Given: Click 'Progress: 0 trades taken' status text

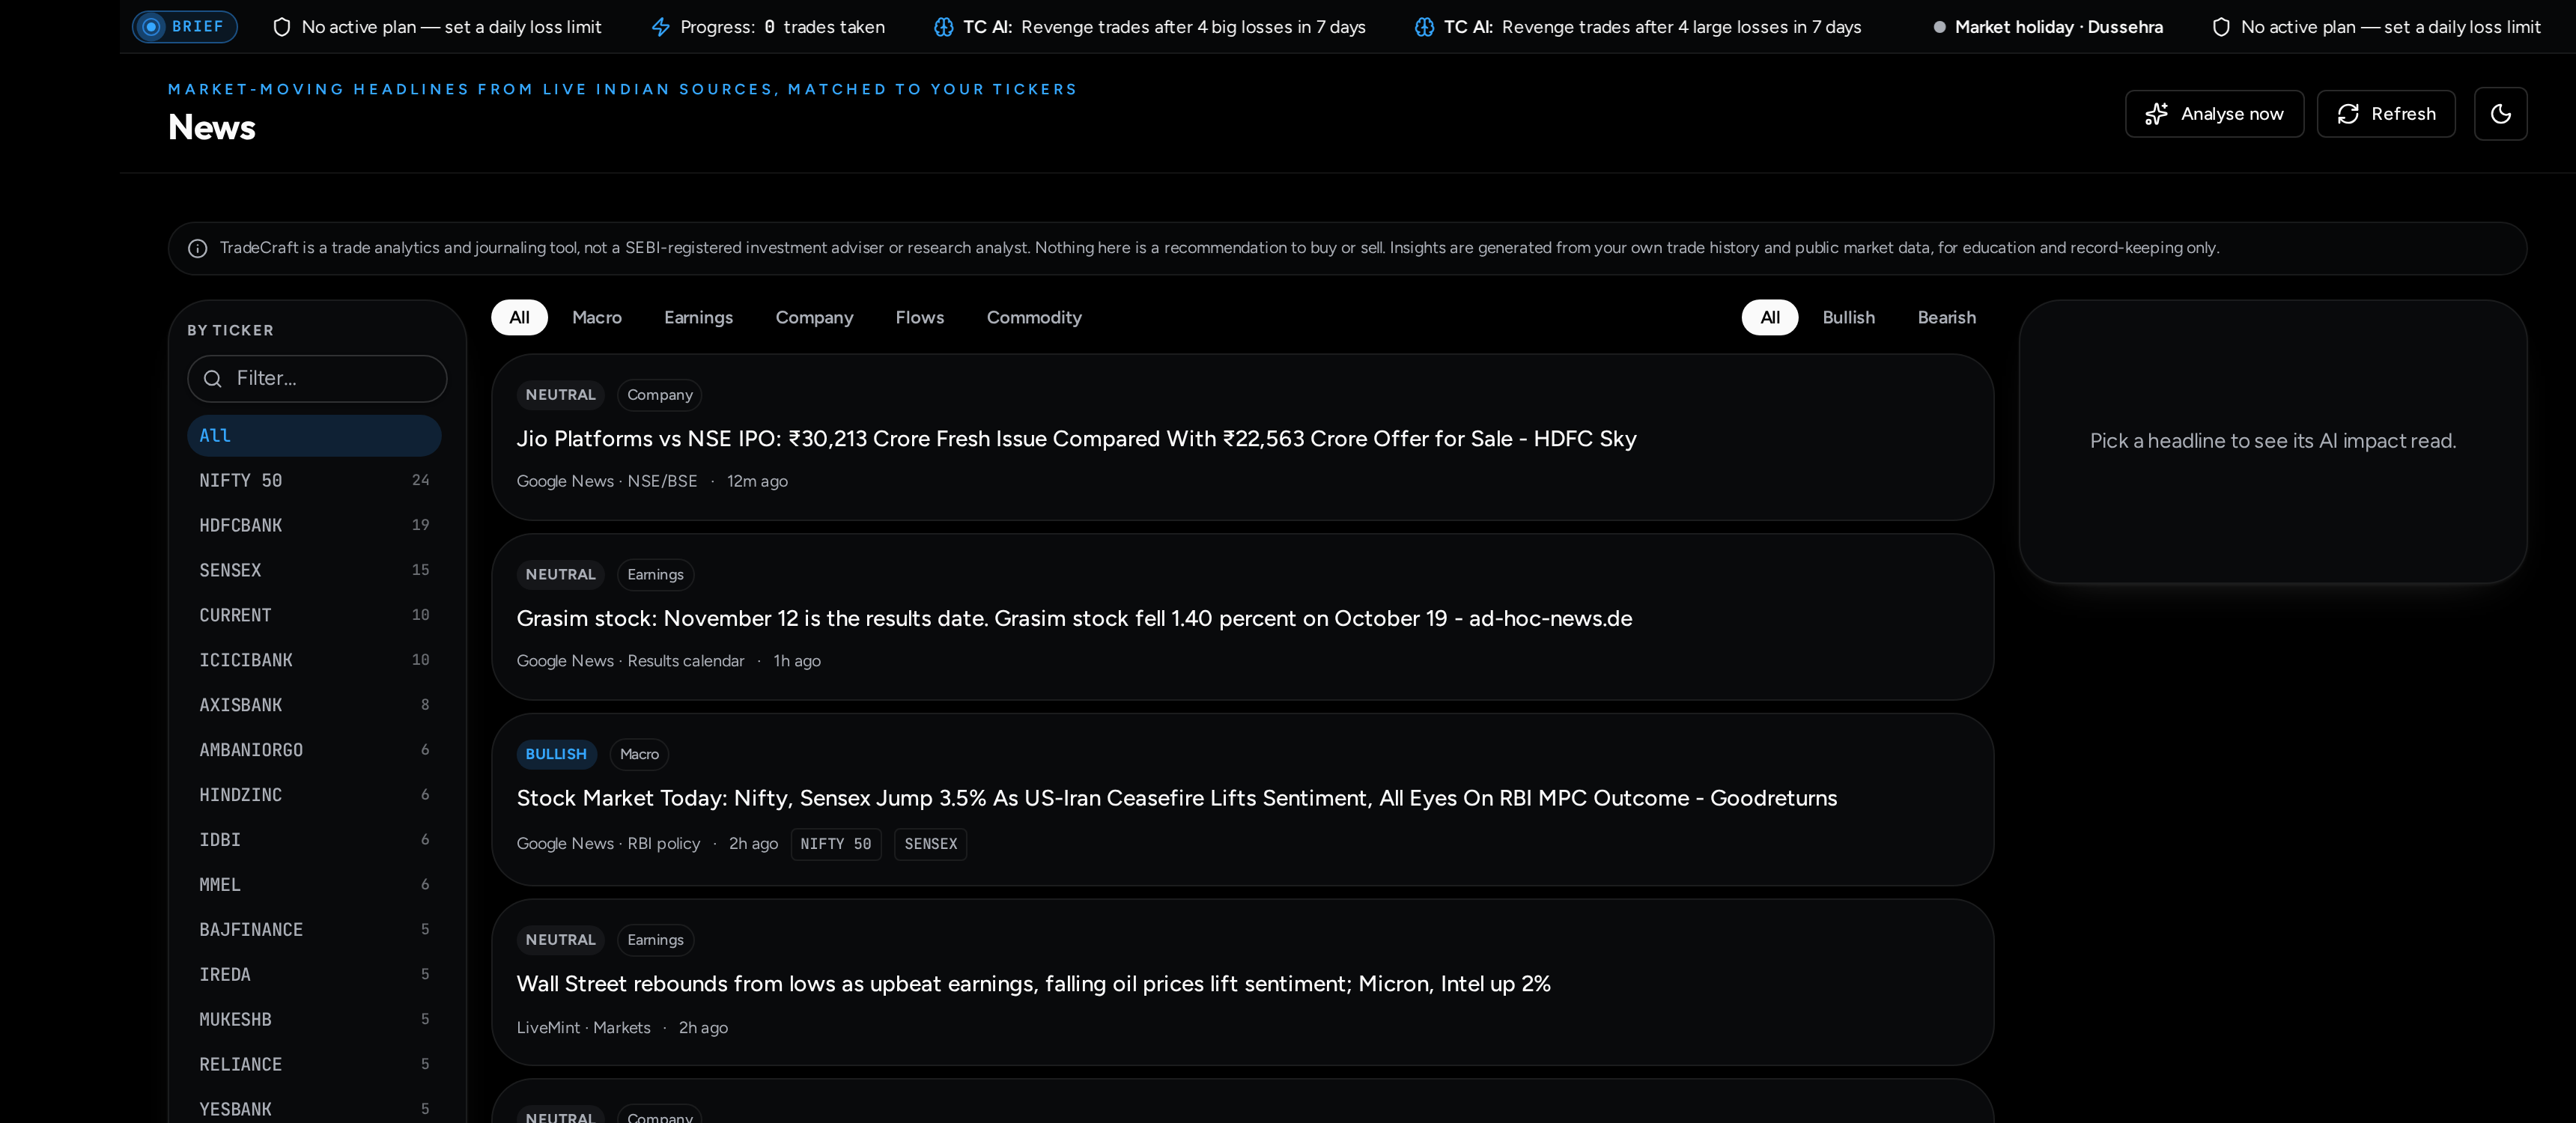Looking at the screenshot, I should tap(782, 27).
